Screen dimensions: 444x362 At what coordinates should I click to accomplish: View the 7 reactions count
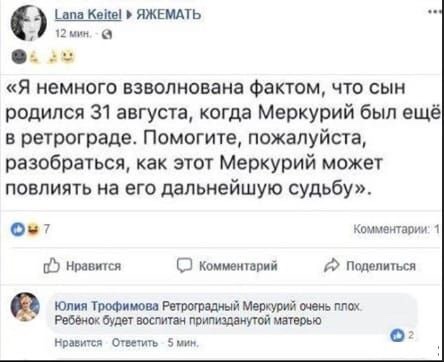pos(46,229)
